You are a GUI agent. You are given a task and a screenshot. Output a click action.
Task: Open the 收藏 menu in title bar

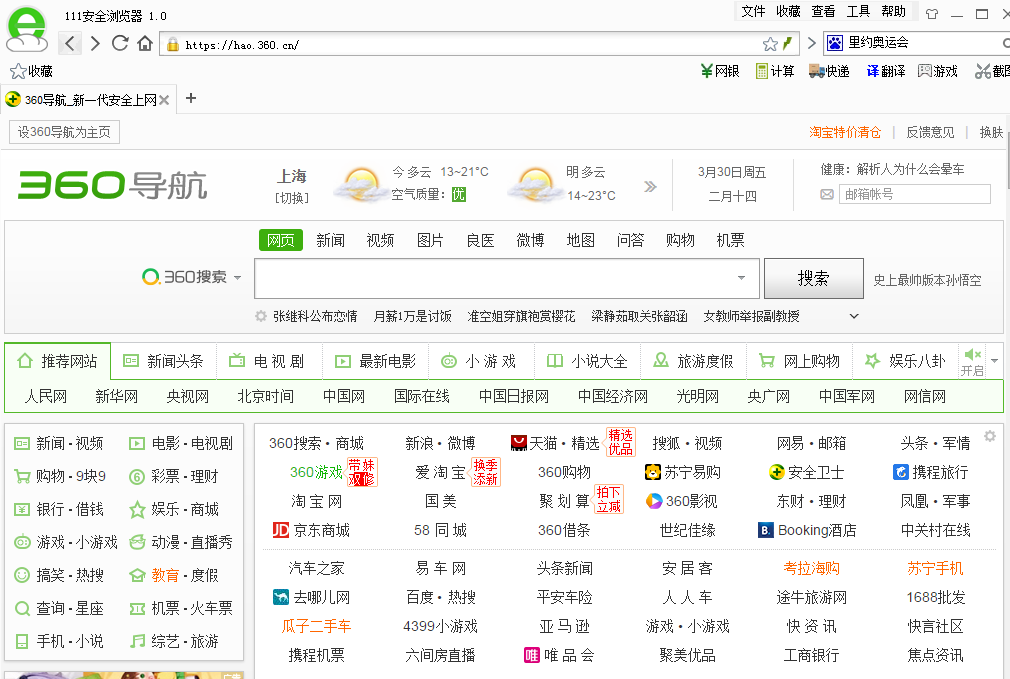point(788,11)
